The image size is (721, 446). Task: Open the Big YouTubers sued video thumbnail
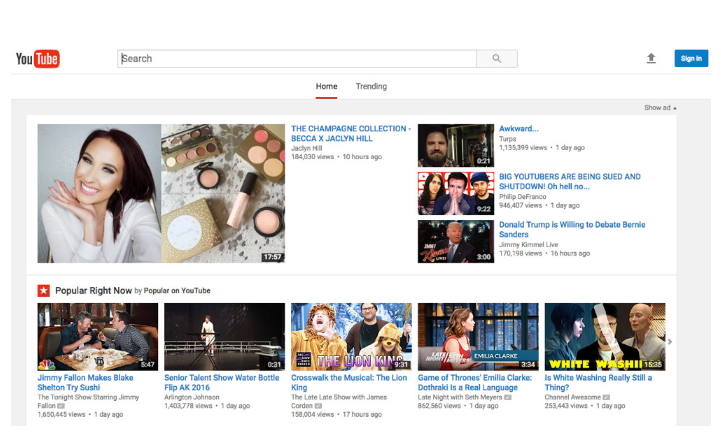click(x=456, y=194)
